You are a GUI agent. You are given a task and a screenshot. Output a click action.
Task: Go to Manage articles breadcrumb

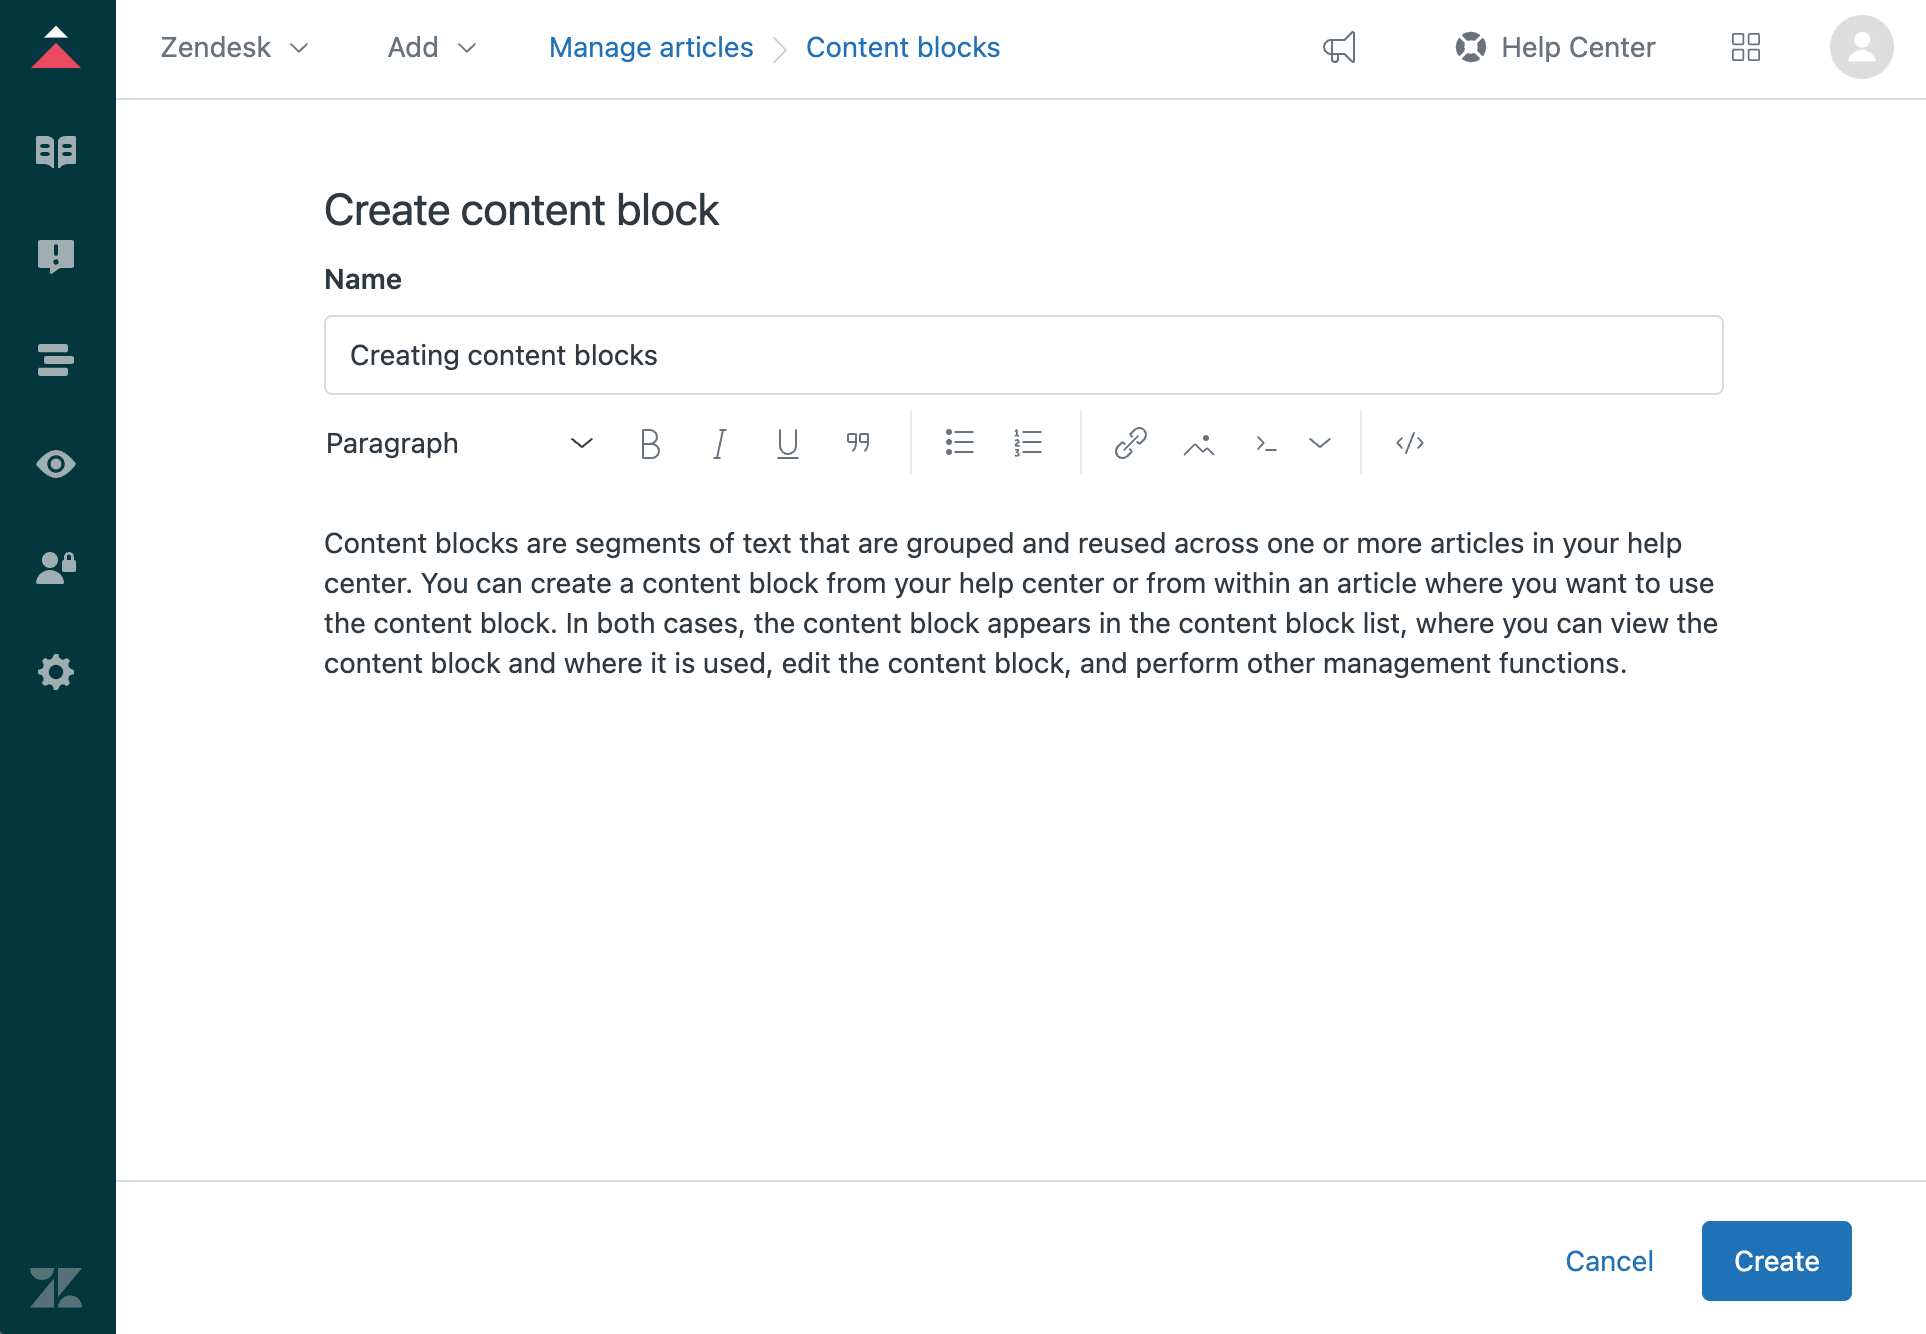pos(650,47)
